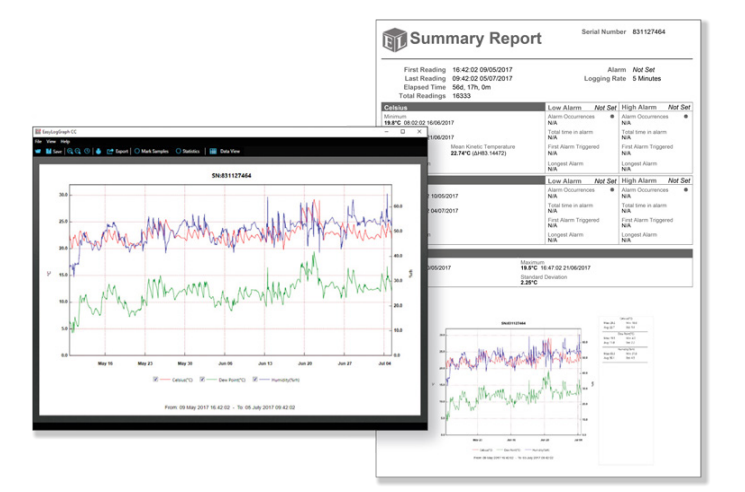This screenshot has width=745, height=492.
Task: Click the EasyLogGraph CC title bar icon
Action: 38,132
